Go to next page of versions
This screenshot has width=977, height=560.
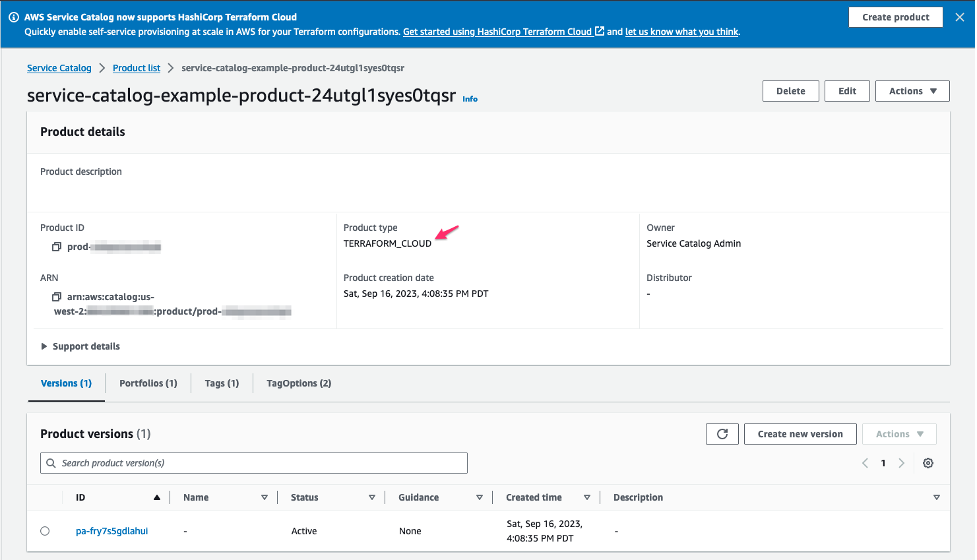coord(901,463)
